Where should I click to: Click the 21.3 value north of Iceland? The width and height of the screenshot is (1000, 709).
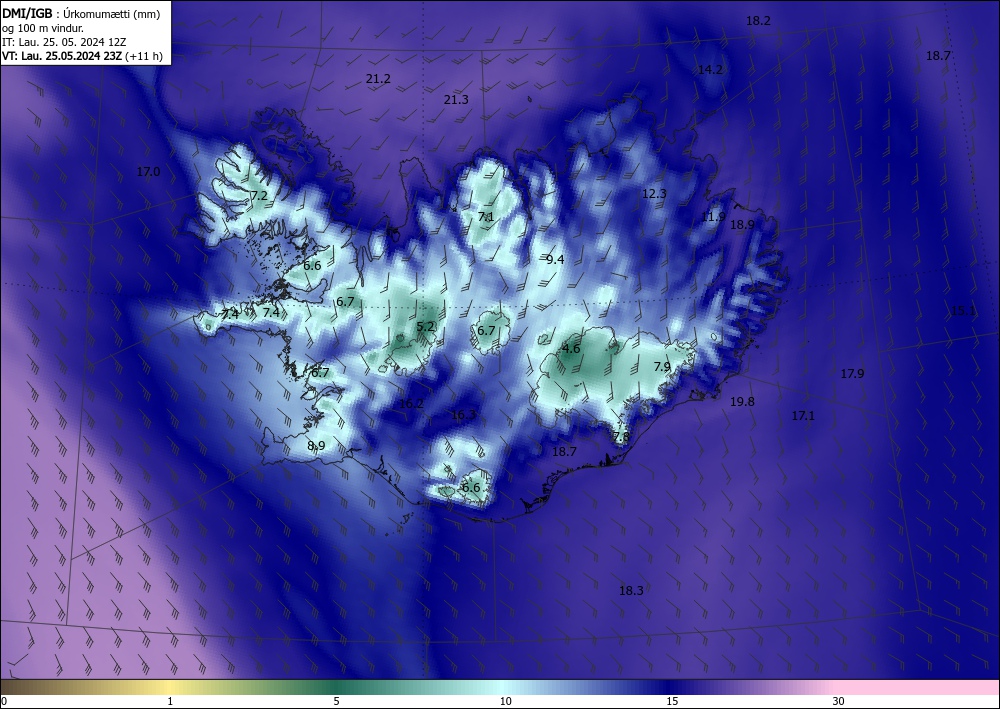point(456,99)
